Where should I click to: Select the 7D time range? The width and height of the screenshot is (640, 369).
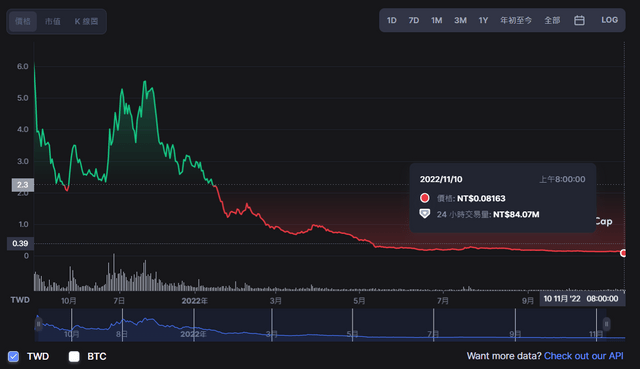414,20
